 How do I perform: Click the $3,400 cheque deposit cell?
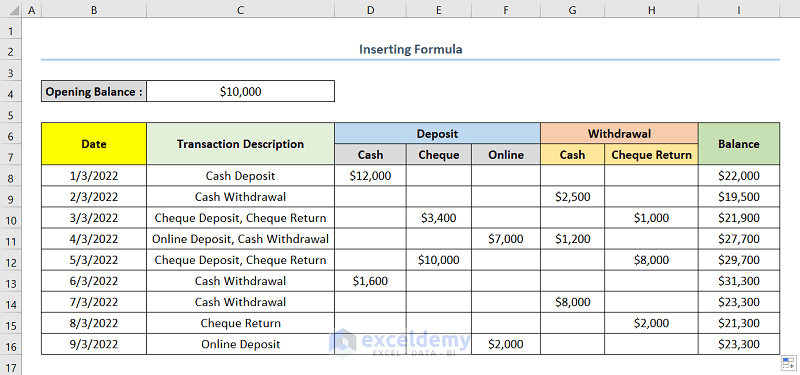tap(439, 218)
